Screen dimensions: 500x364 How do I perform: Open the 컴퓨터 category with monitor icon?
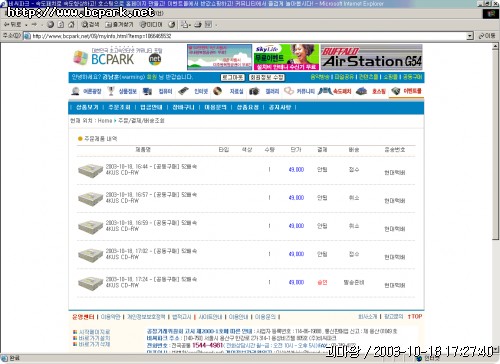pyautogui.click(x=157, y=91)
